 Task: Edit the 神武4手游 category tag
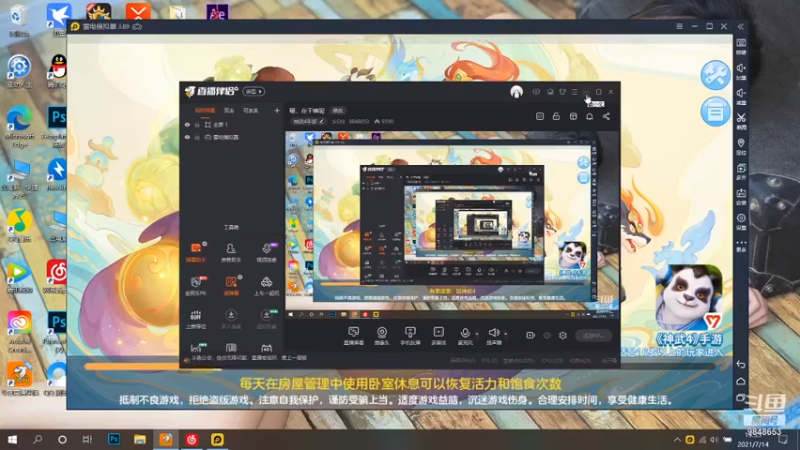[x=308, y=121]
